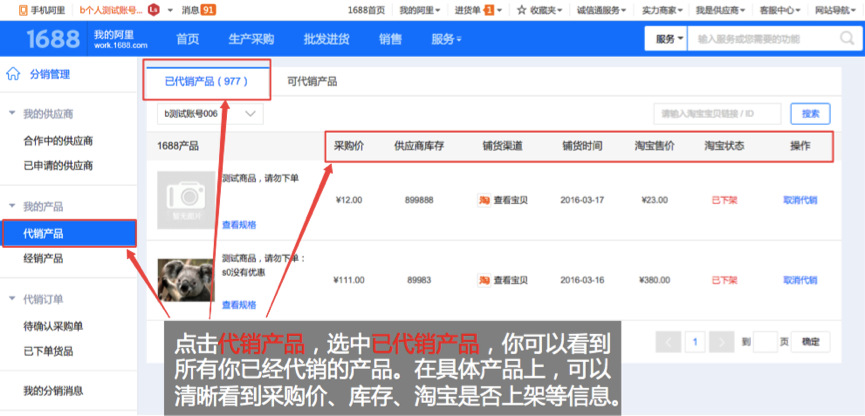Click the Taobao icon in the first product row
The height and width of the screenshot is (416, 865).
tap(484, 200)
